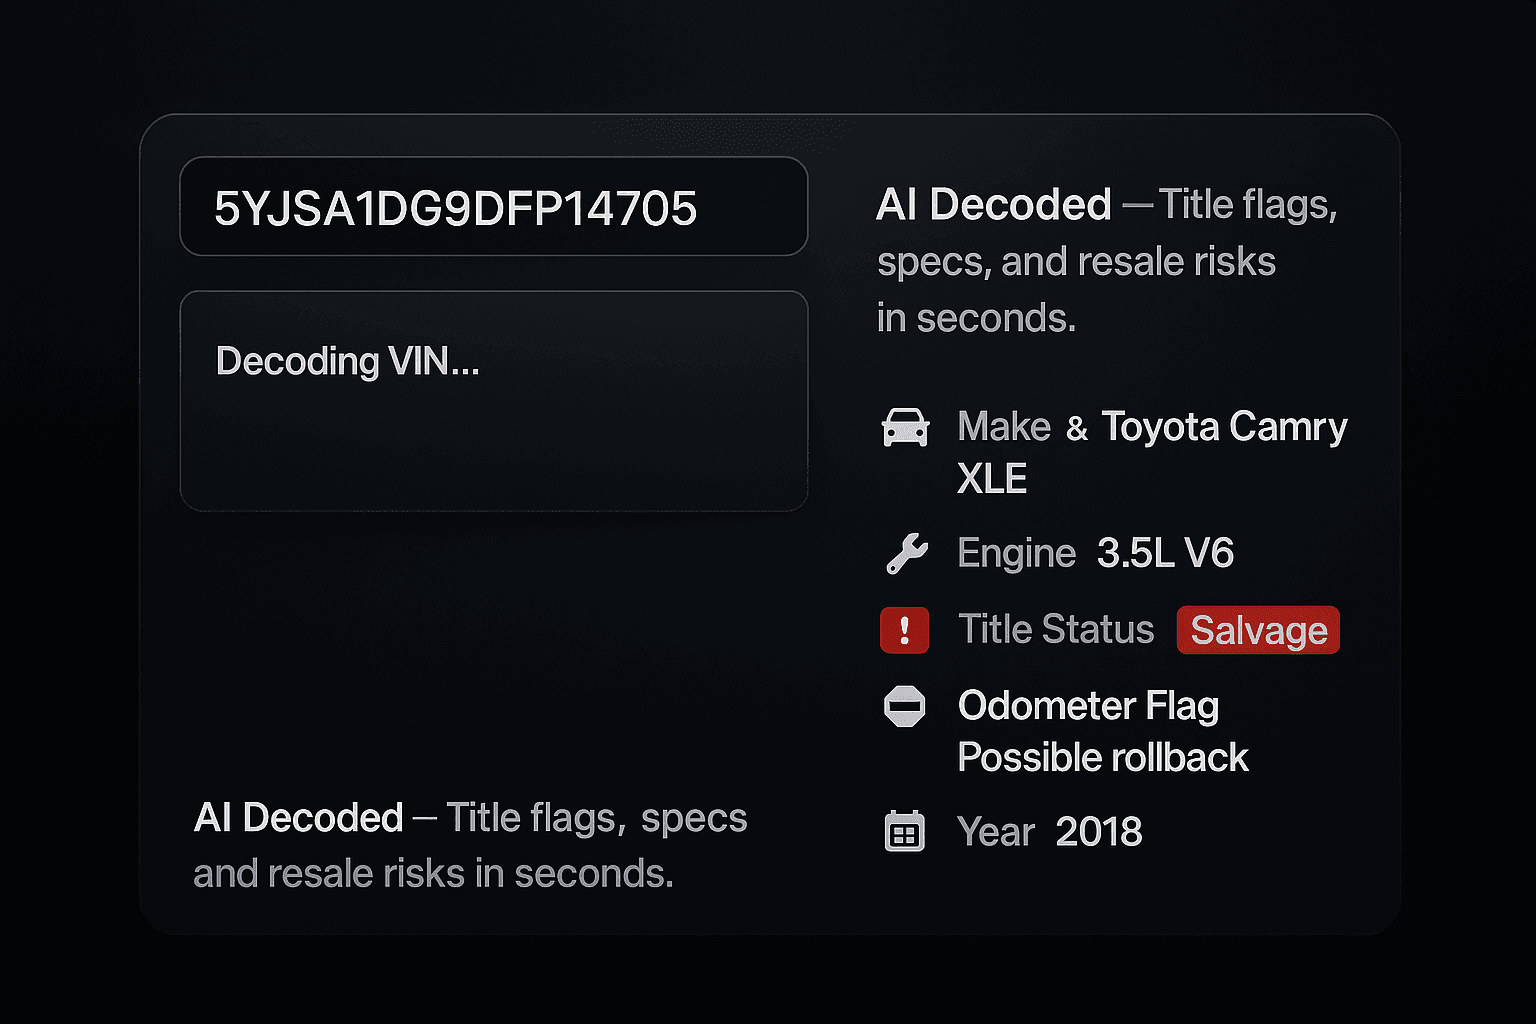Select the Salvage title status badge
Screen dimensions: 1536x1024
click(1258, 630)
